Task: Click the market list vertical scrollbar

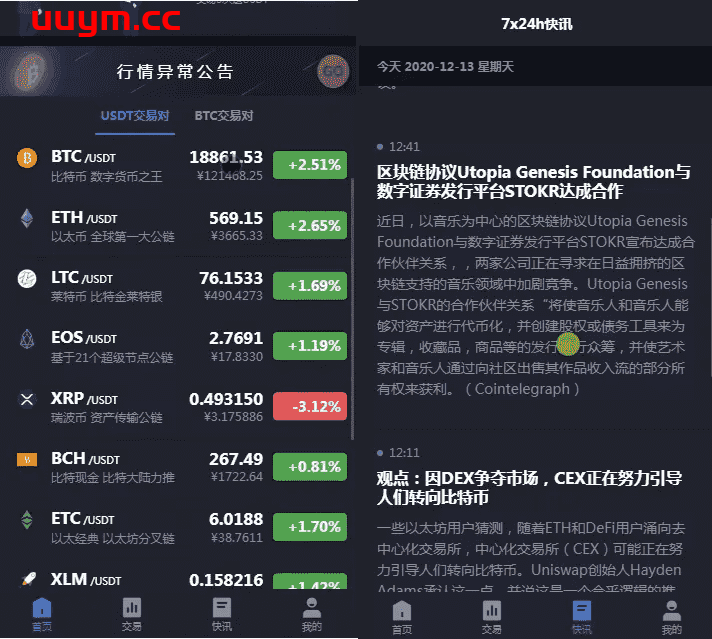Action: (x=351, y=300)
